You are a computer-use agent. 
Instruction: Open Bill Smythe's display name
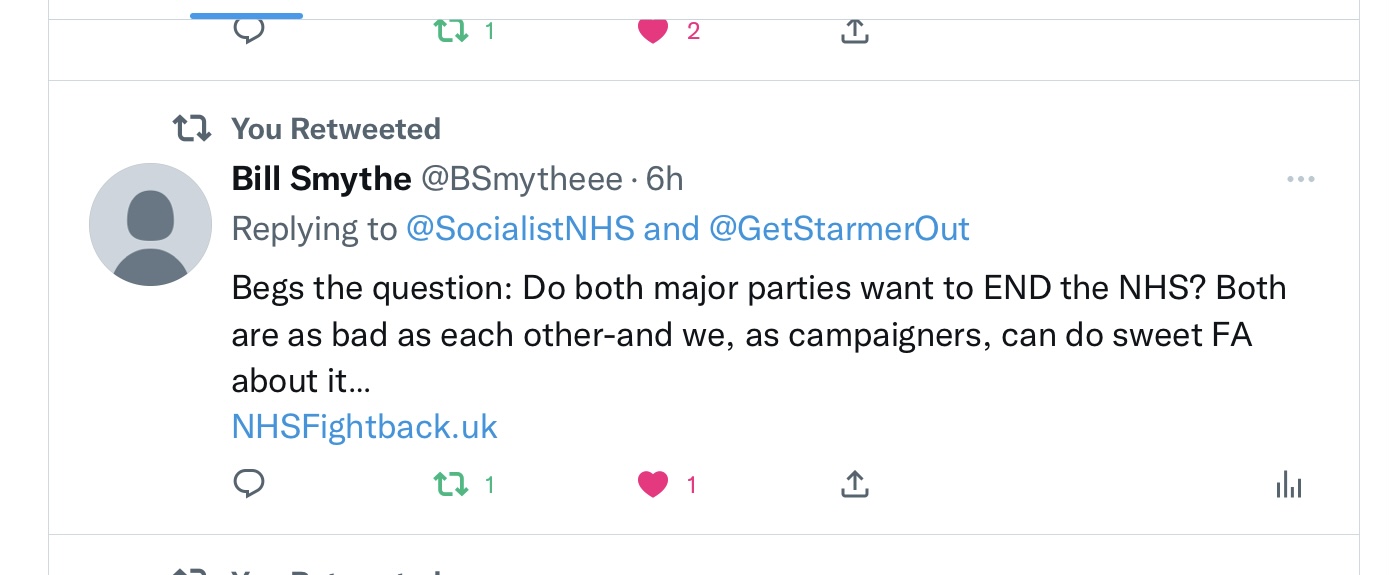pos(321,179)
